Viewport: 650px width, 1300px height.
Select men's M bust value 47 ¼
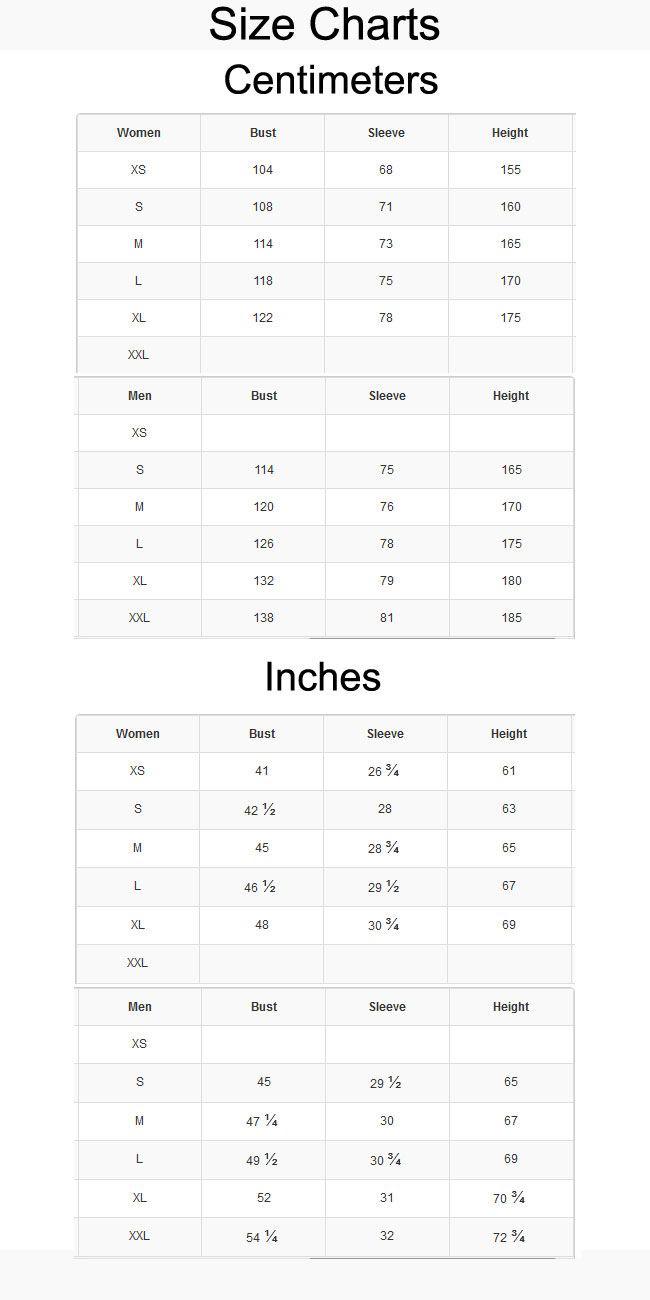262,1121
